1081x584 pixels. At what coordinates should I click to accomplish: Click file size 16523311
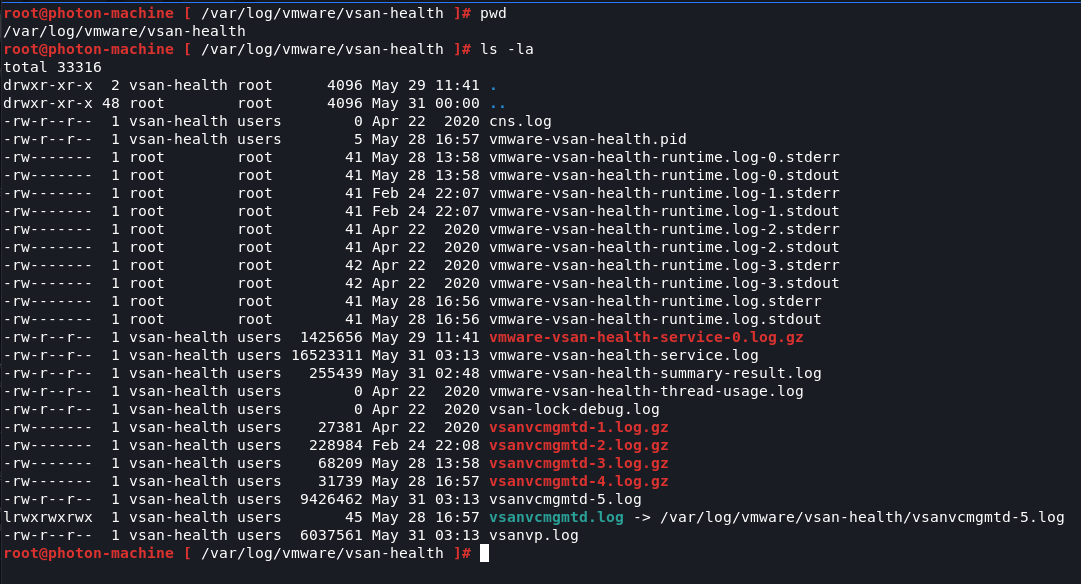coord(327,355)
